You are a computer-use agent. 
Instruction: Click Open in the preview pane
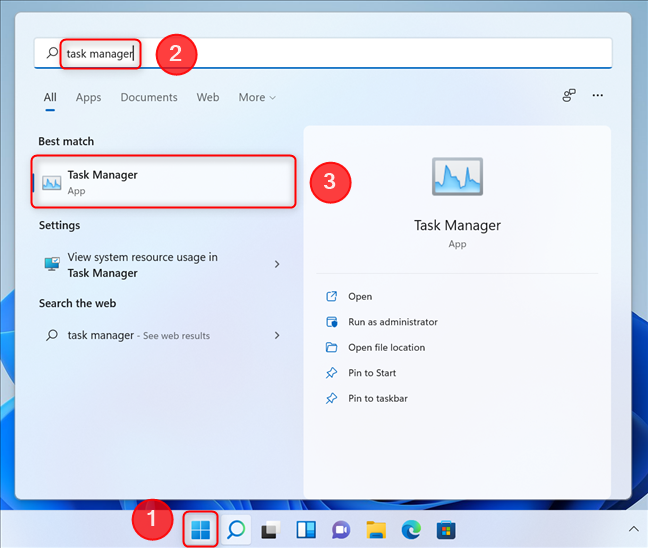coord(360,297)
